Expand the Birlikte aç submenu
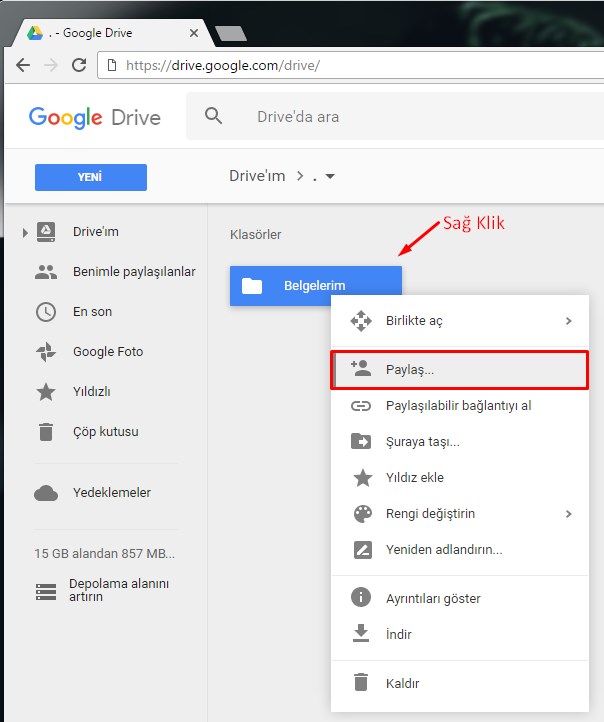This screenshot has width=604, height=722. (568, 321)
